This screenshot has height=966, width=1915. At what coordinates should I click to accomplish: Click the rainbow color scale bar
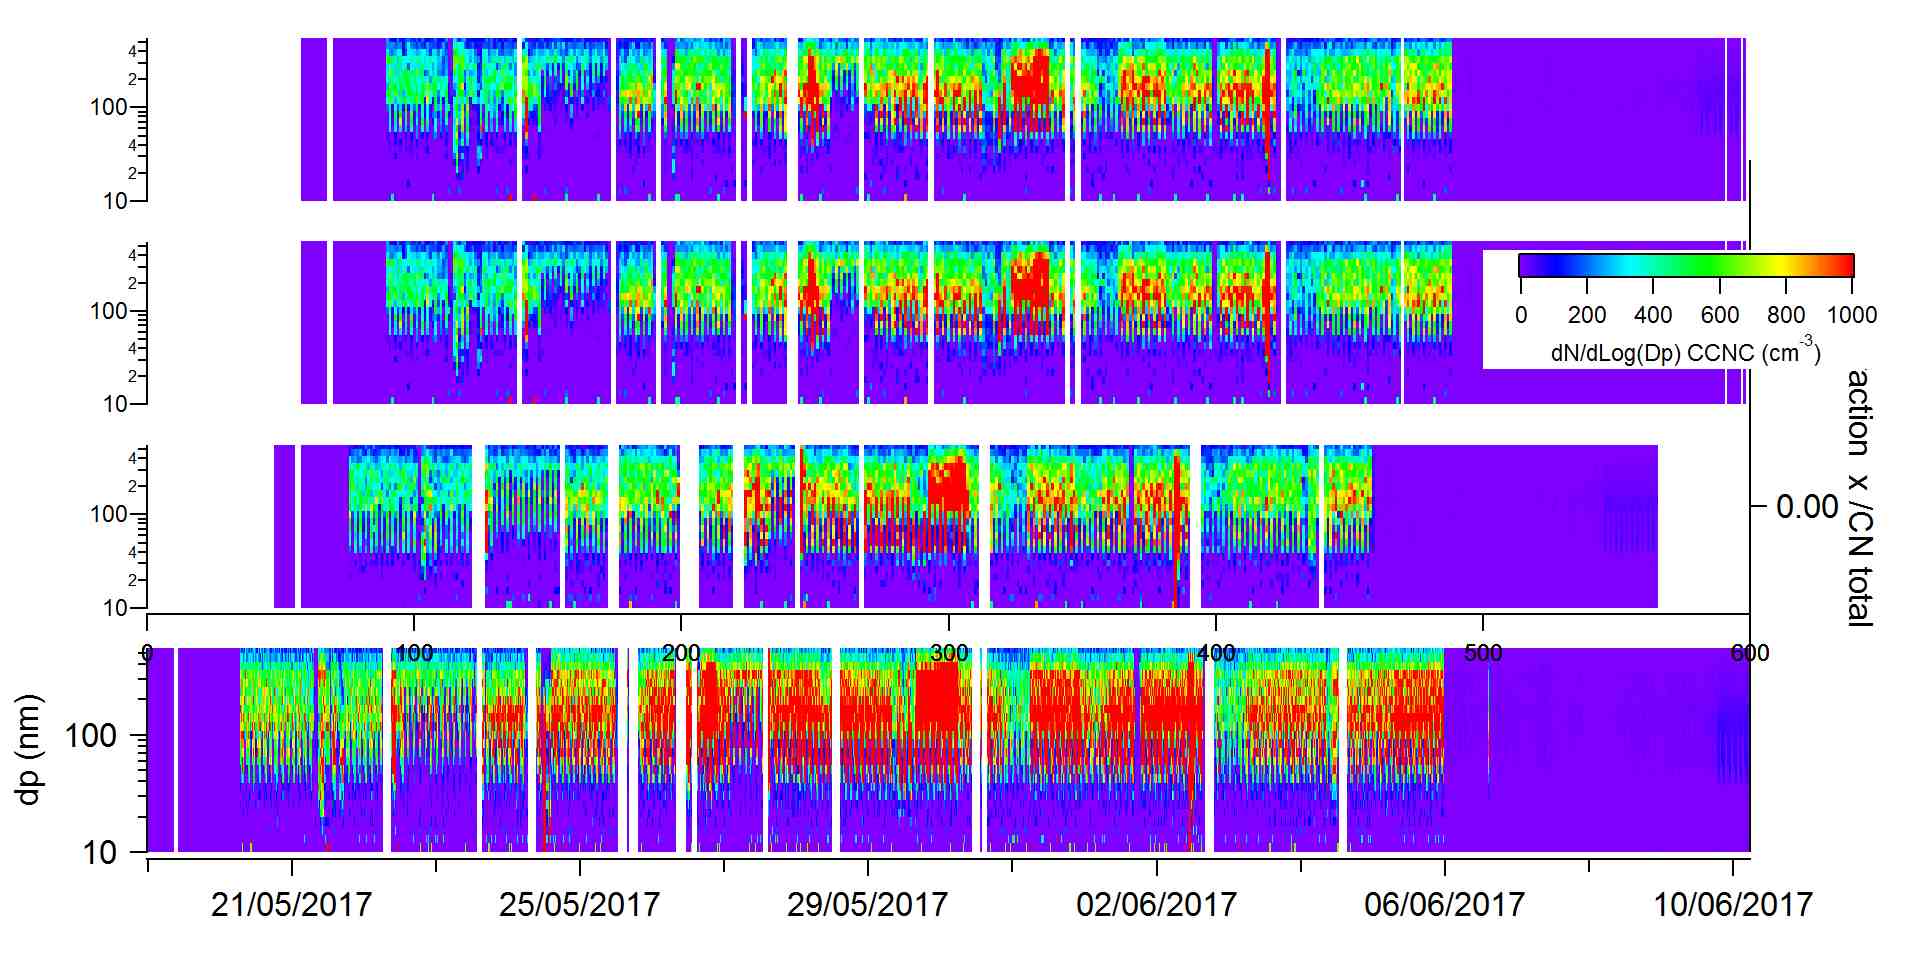click(1686, 265)
